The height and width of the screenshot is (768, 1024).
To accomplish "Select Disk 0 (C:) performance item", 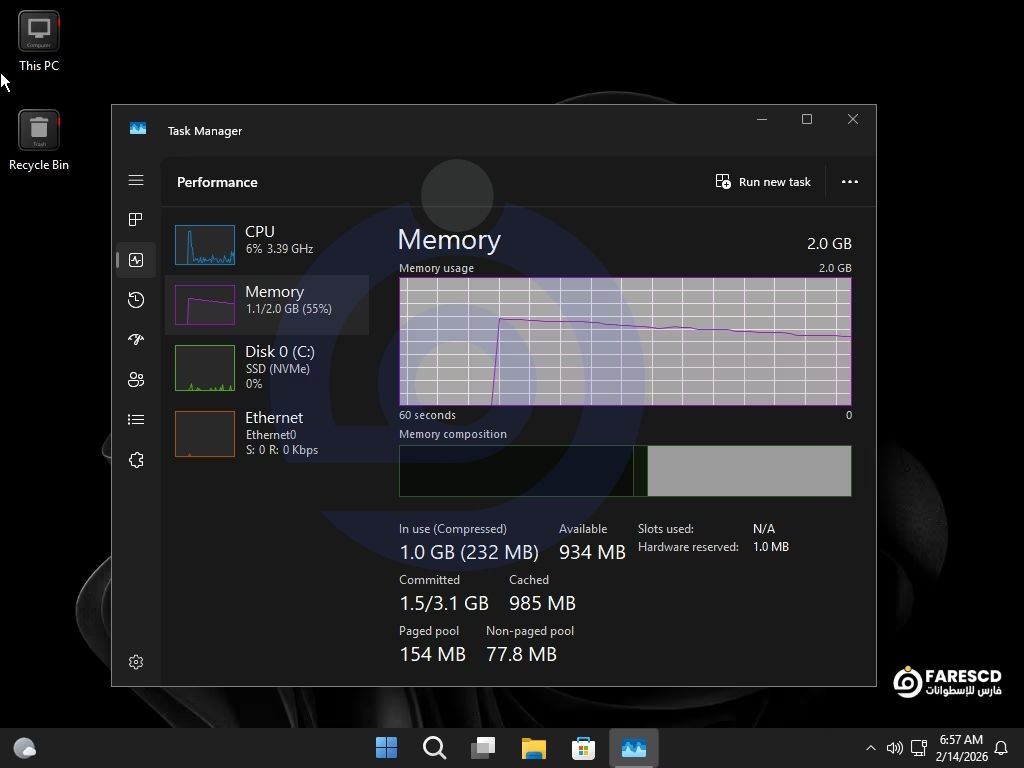I will [266, 367].
